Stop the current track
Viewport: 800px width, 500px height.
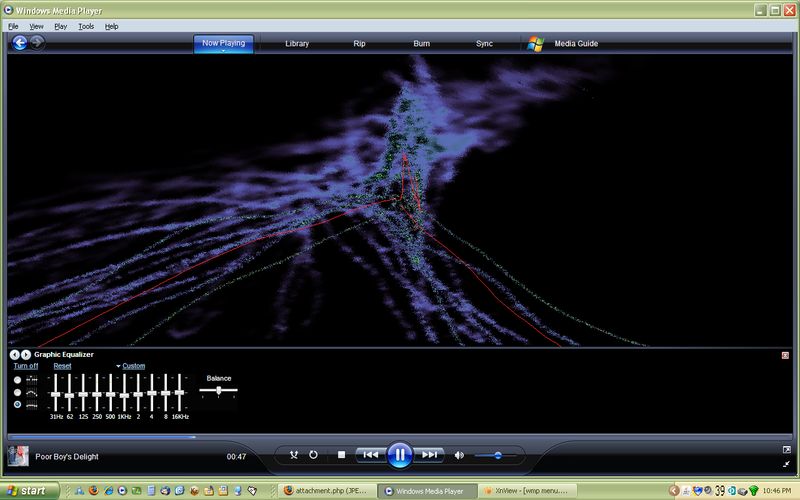click(341, 455)
